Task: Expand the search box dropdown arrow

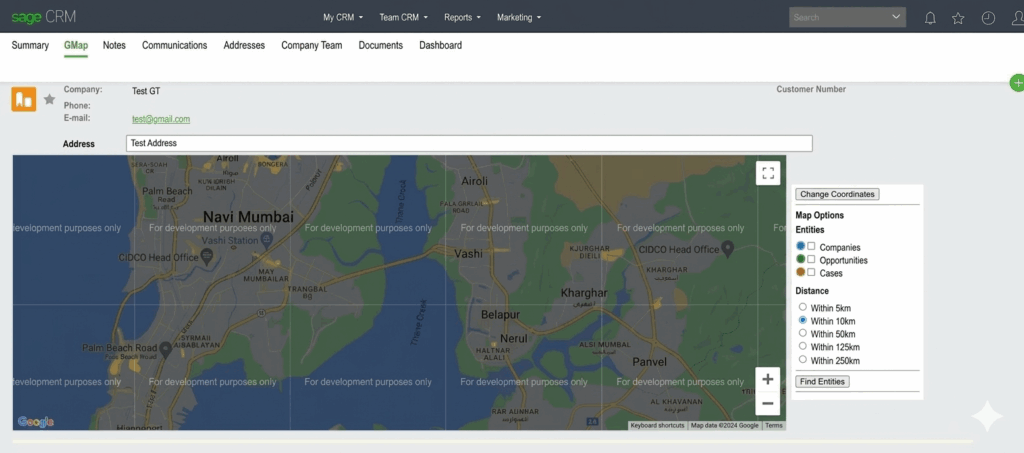Action: click(x=895, y=17)
